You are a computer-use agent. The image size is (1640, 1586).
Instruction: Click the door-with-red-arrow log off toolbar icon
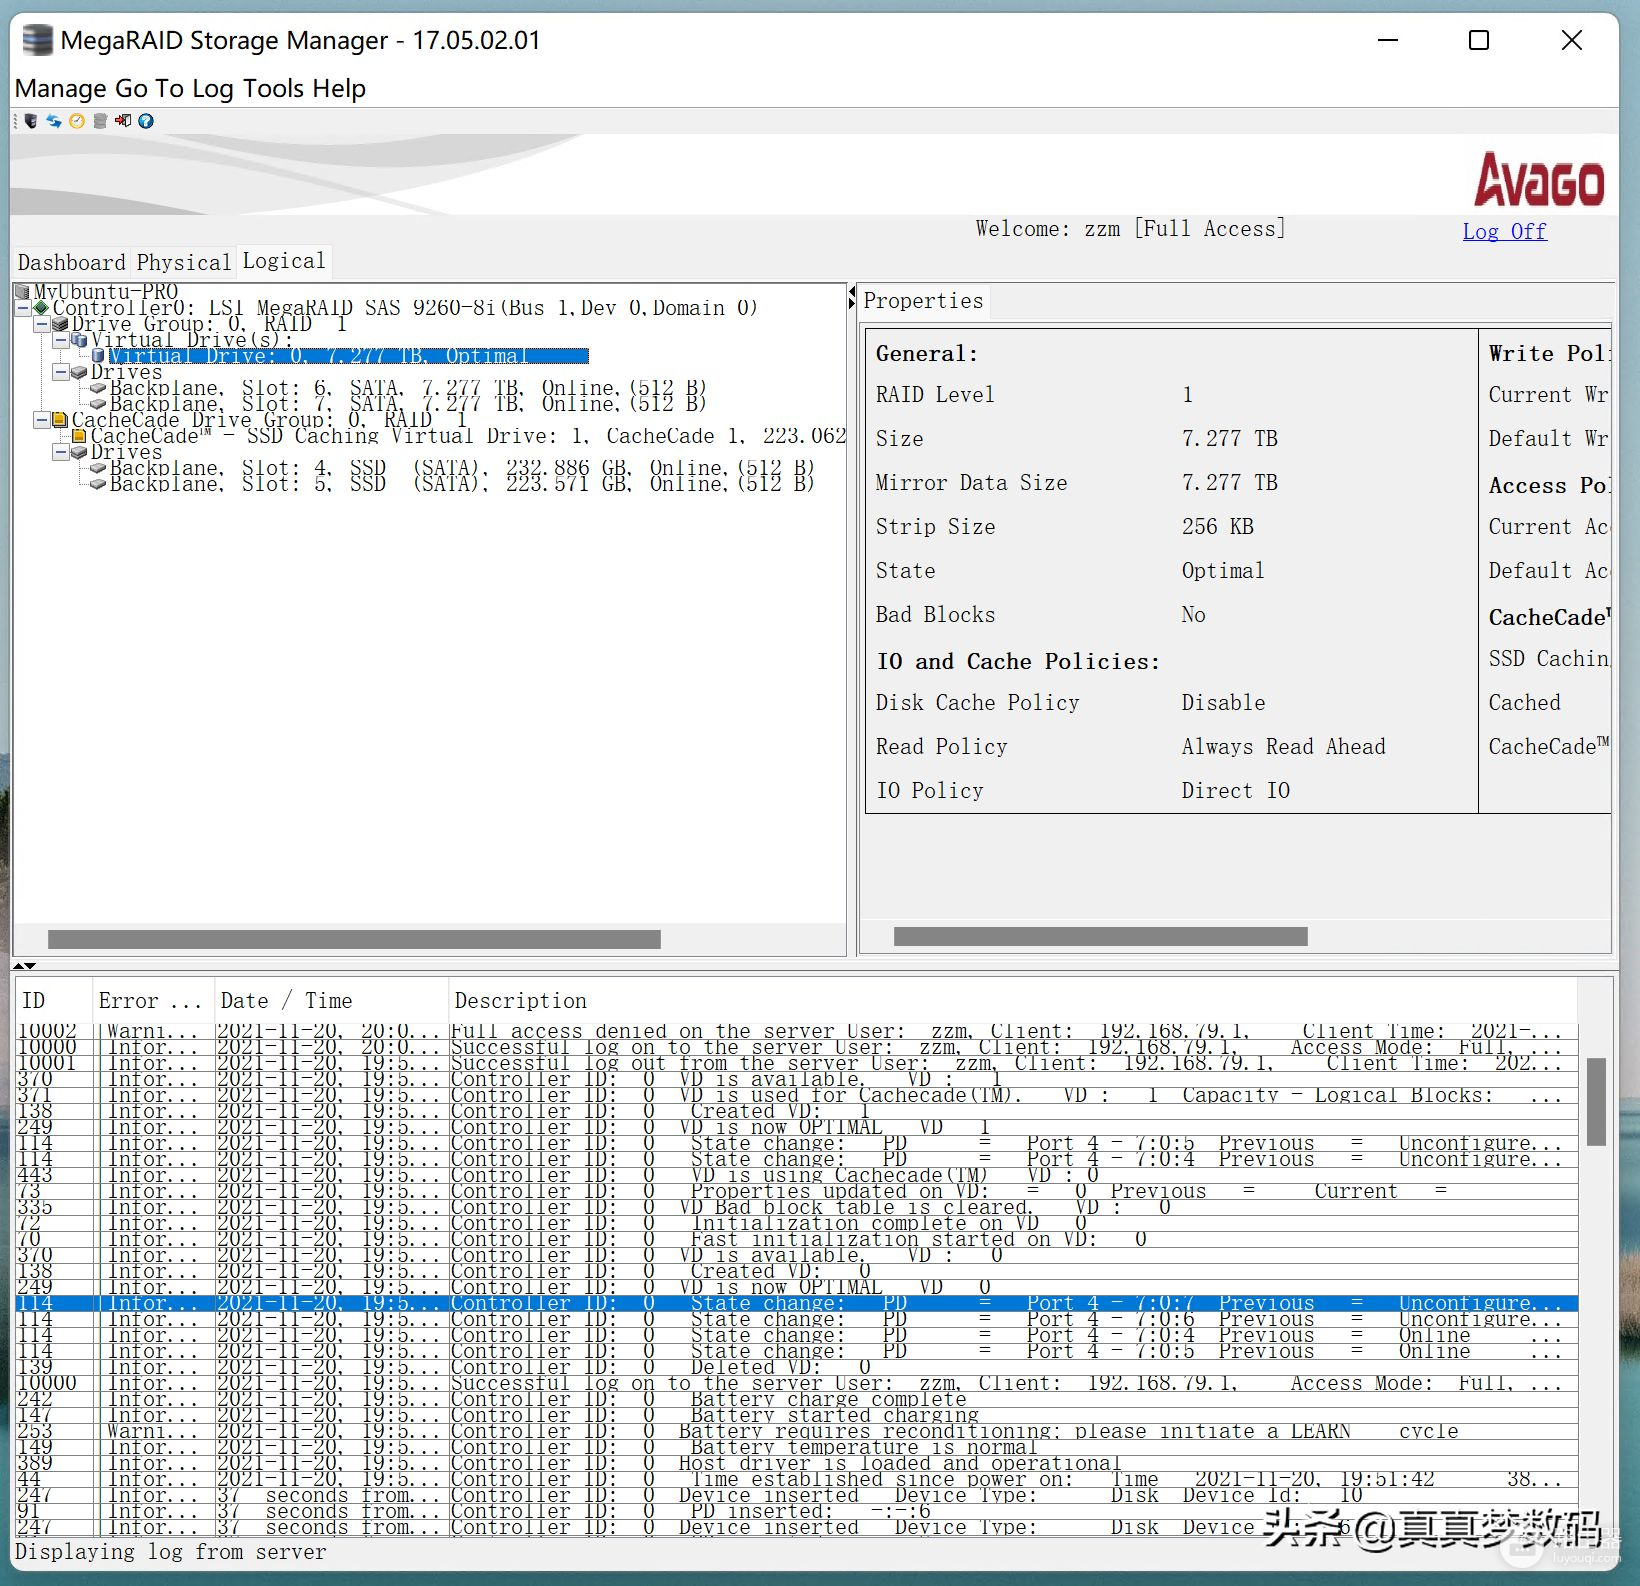pos(123,121)
